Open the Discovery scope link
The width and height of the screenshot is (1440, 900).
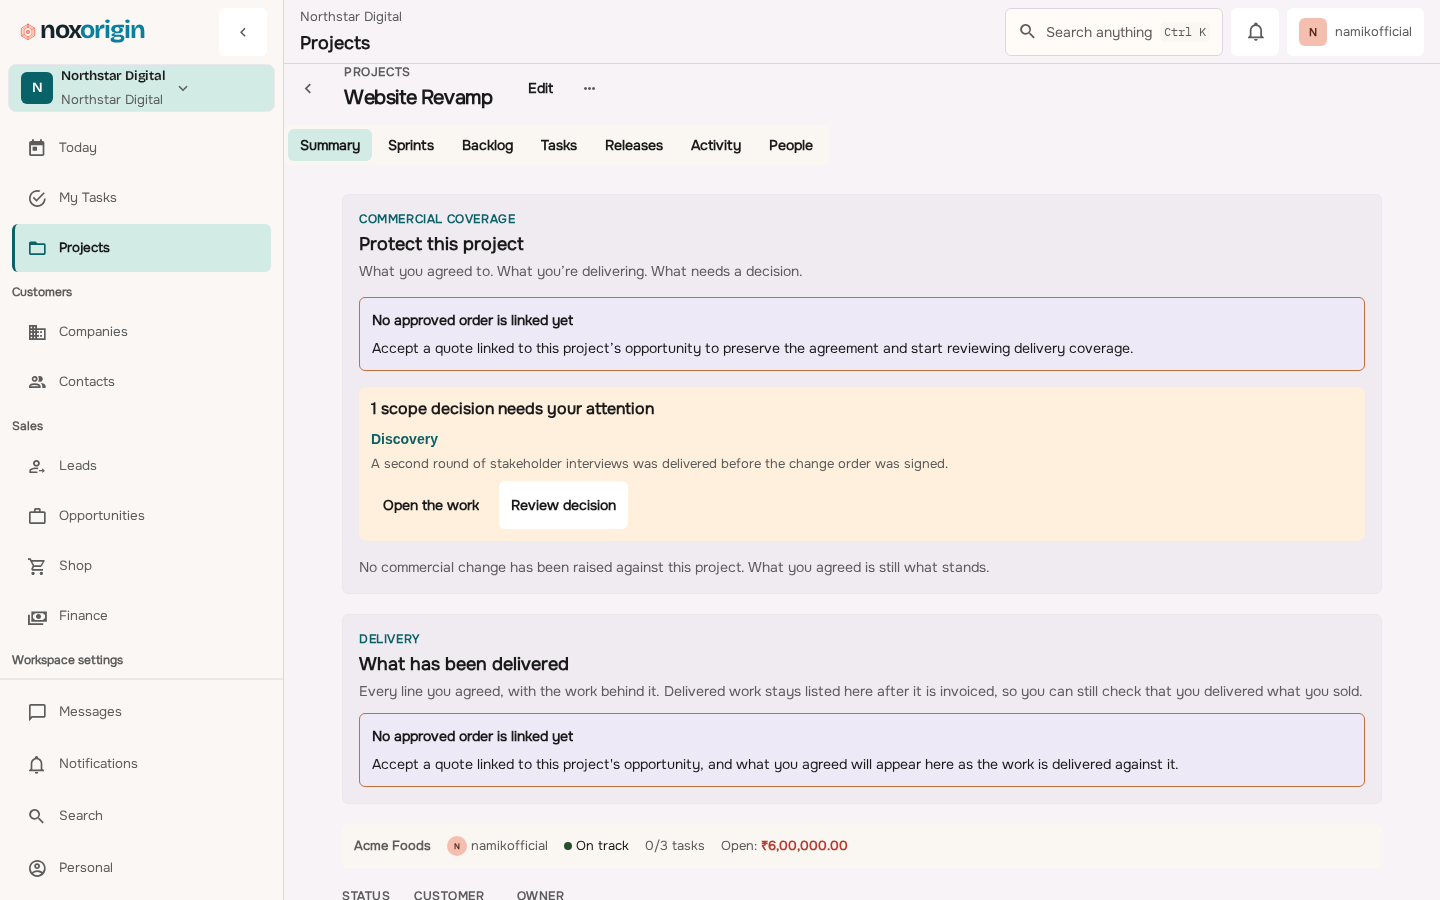click(x=404, y=439)
